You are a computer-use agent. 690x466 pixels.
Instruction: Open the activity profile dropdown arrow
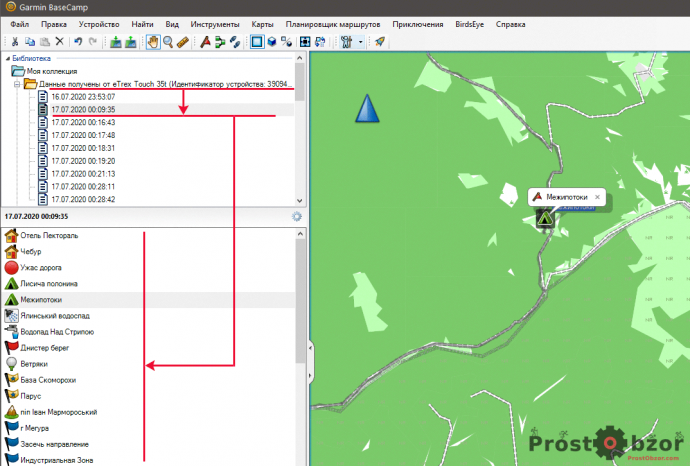(x=360, y=42)
